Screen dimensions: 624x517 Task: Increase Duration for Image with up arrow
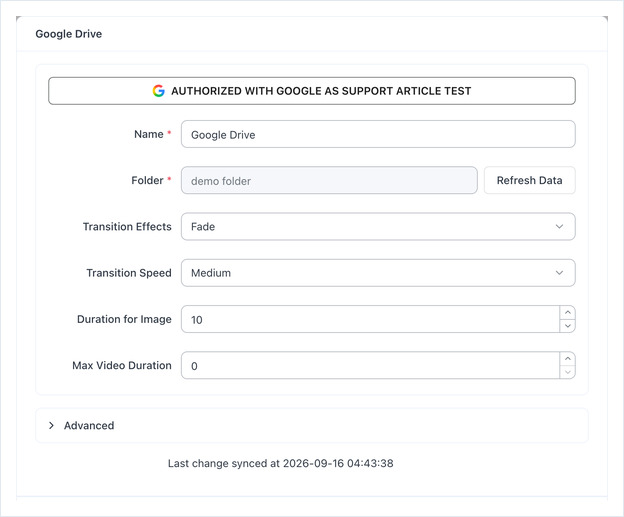(x=567, y=312)
